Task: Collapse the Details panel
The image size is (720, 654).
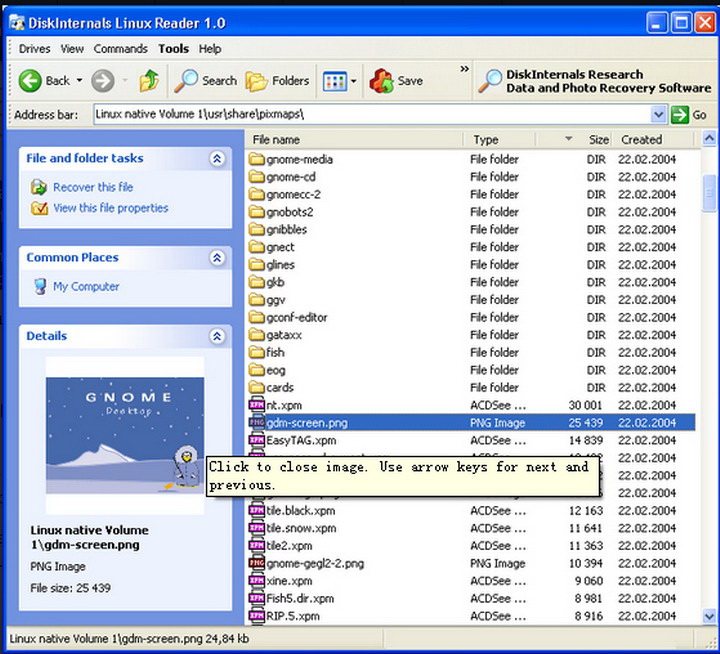Action: pos(217,337)
